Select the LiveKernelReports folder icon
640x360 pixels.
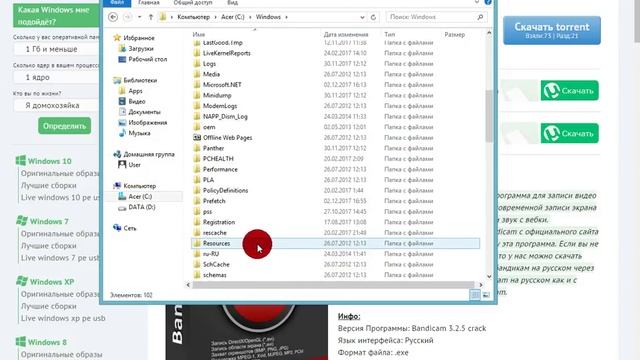click(x=197, y=53)
